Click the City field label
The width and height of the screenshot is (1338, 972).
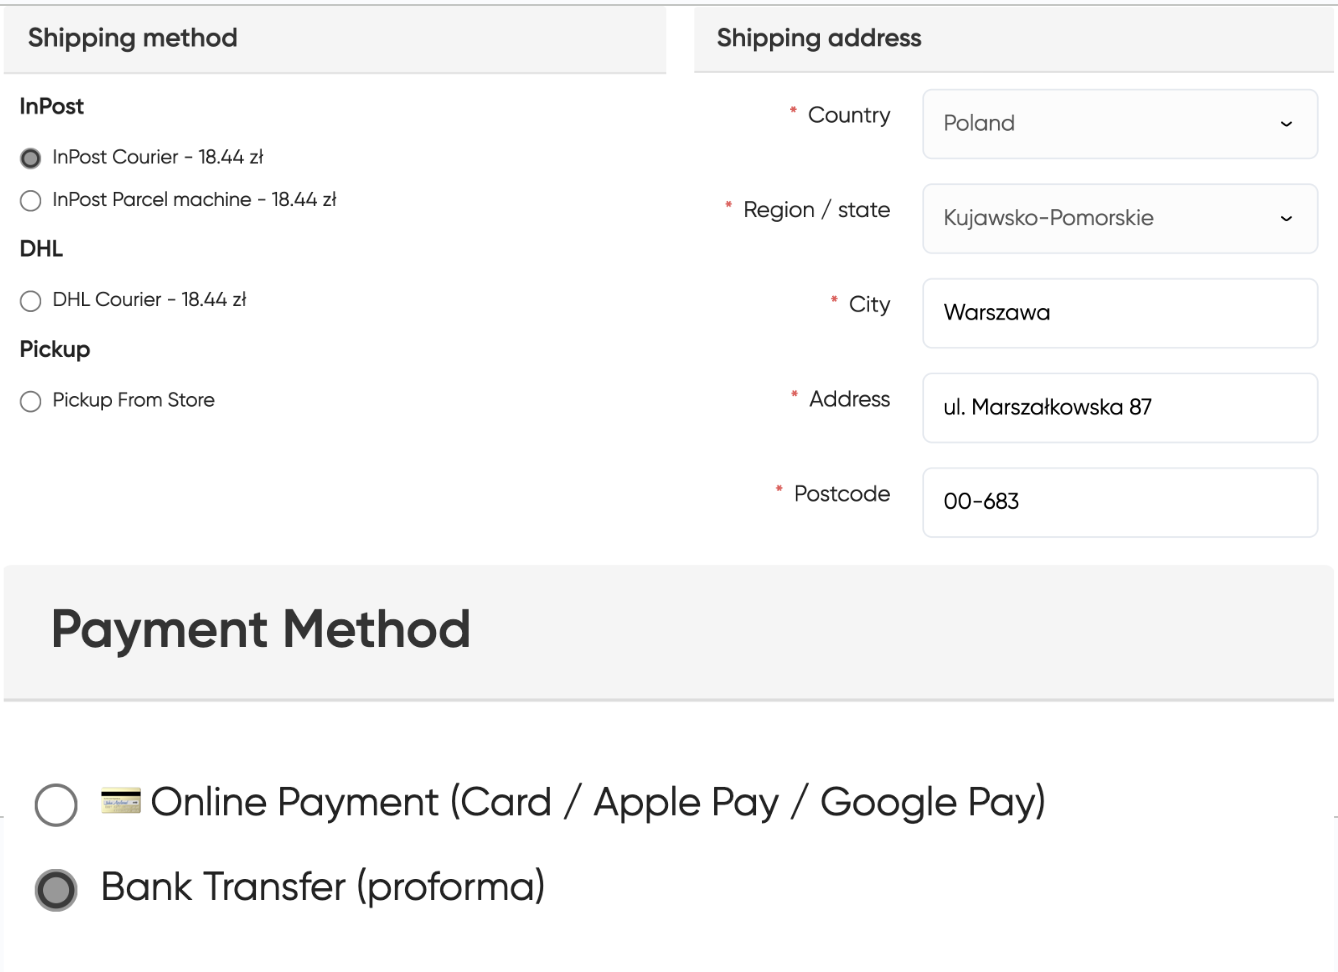tap(869, 304)
